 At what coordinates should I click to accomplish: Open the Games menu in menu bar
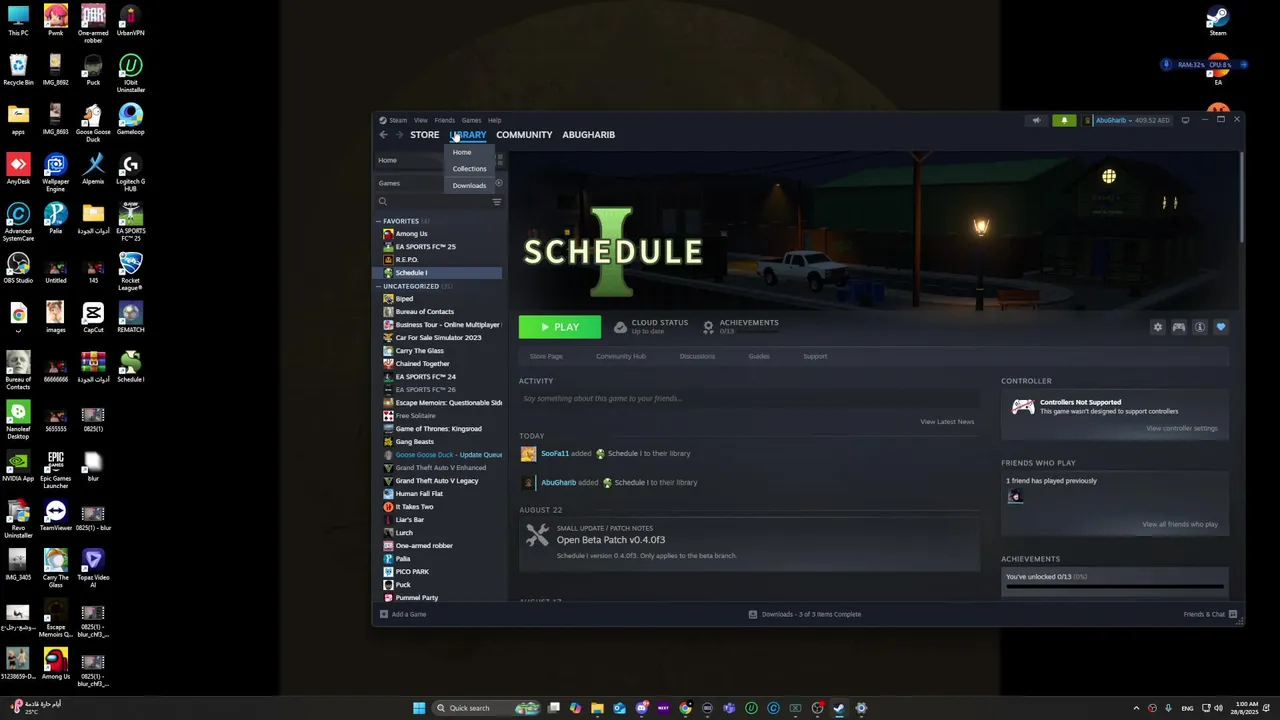pos(471,120)
